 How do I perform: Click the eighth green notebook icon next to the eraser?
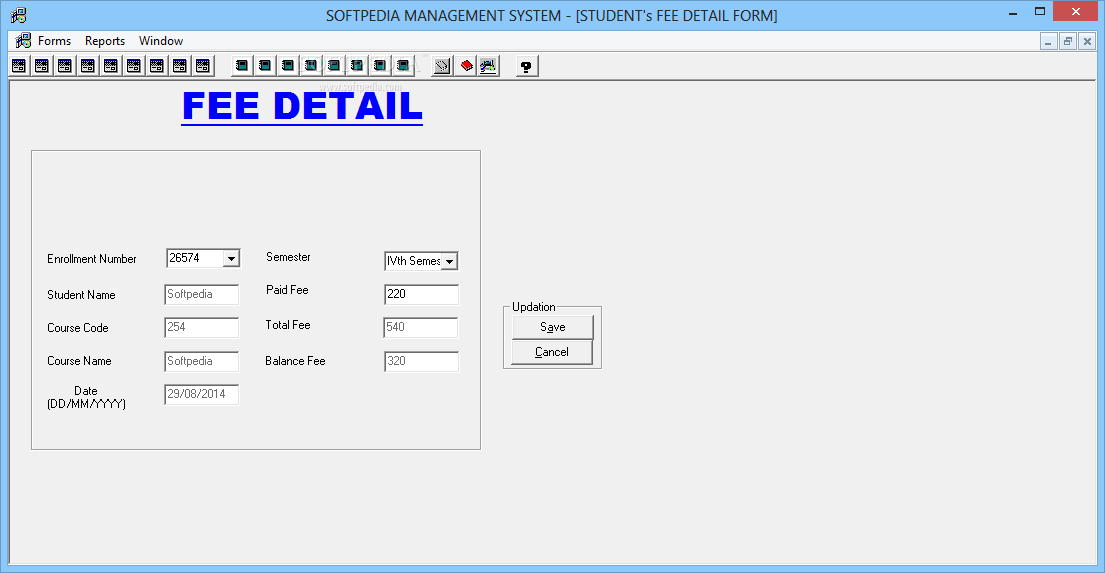(403, 66)
